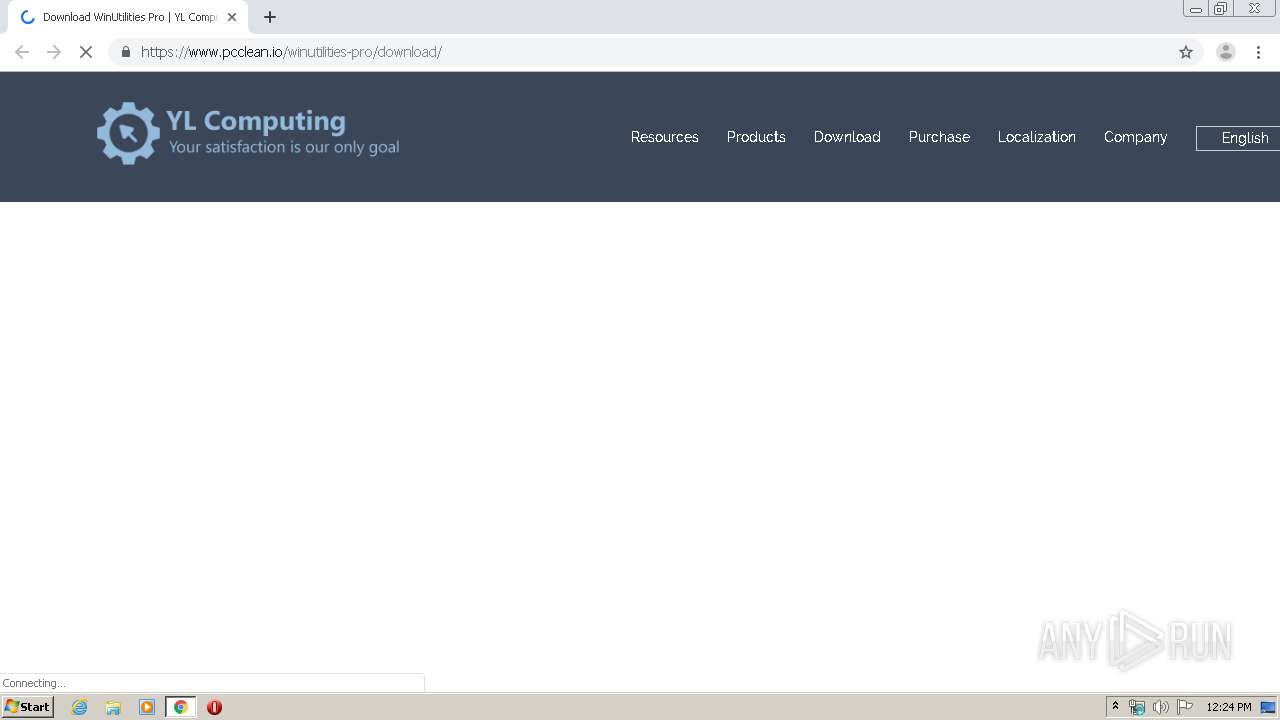Minimize the Chrome window
Screen dimensions: 1280x720
click(x=1196, y=9)
